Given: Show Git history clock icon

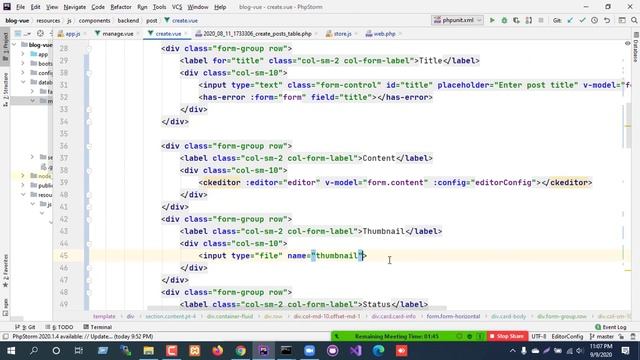Looking at the screenshot, I should (595, 20).
